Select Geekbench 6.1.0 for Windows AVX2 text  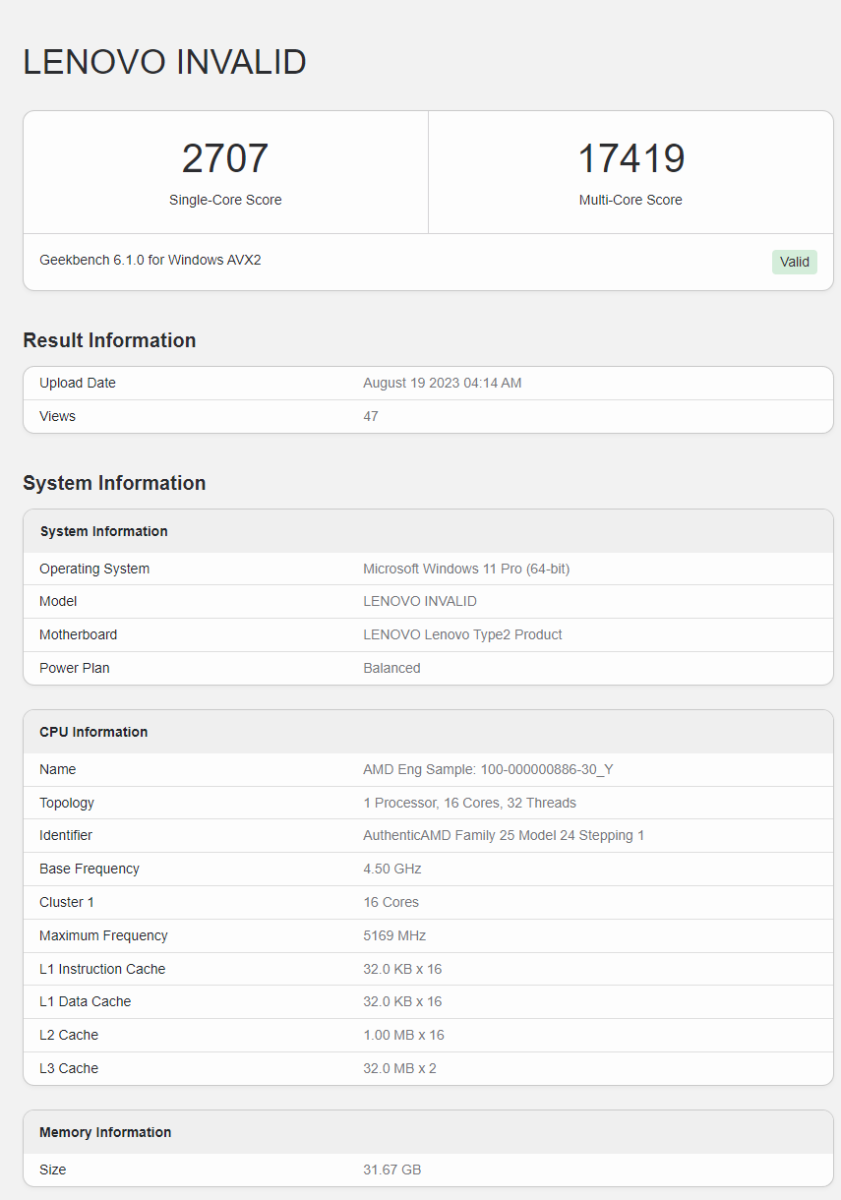[150, 260]
